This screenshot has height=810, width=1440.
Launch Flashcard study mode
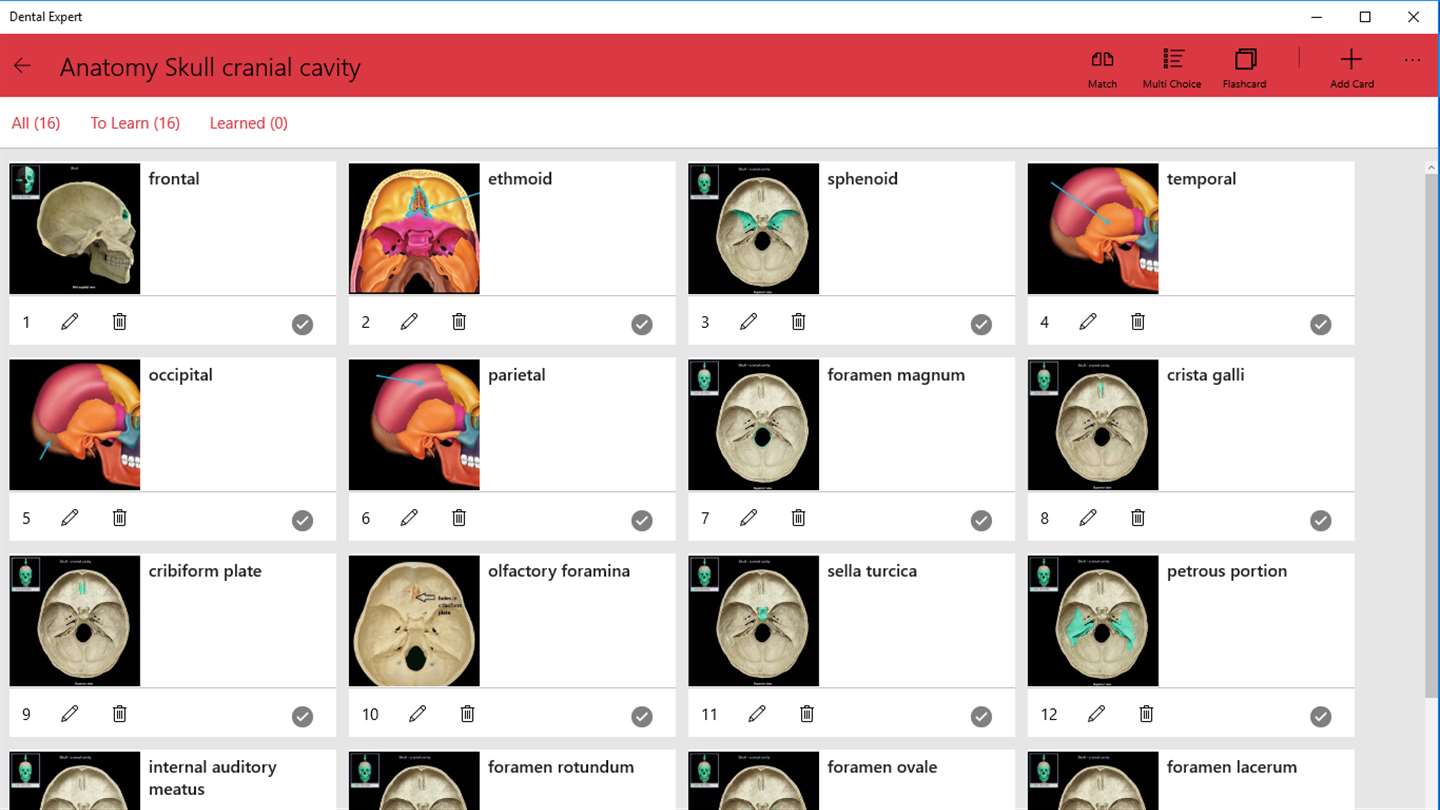pyautogui.click(x=1244, y=68)
